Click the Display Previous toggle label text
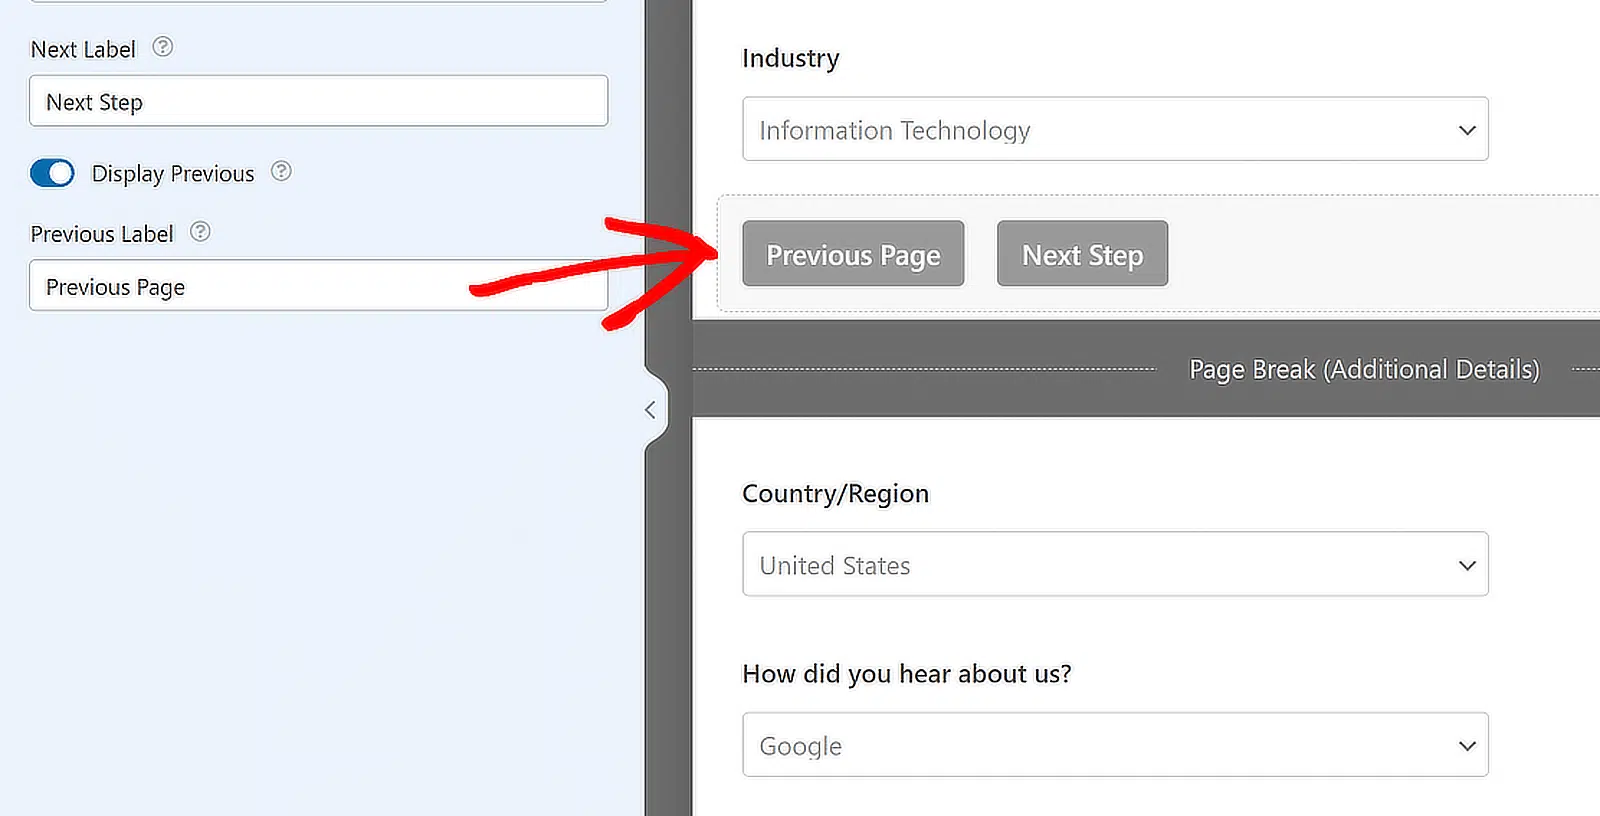 pyautogui.click(x=173, y=174)
